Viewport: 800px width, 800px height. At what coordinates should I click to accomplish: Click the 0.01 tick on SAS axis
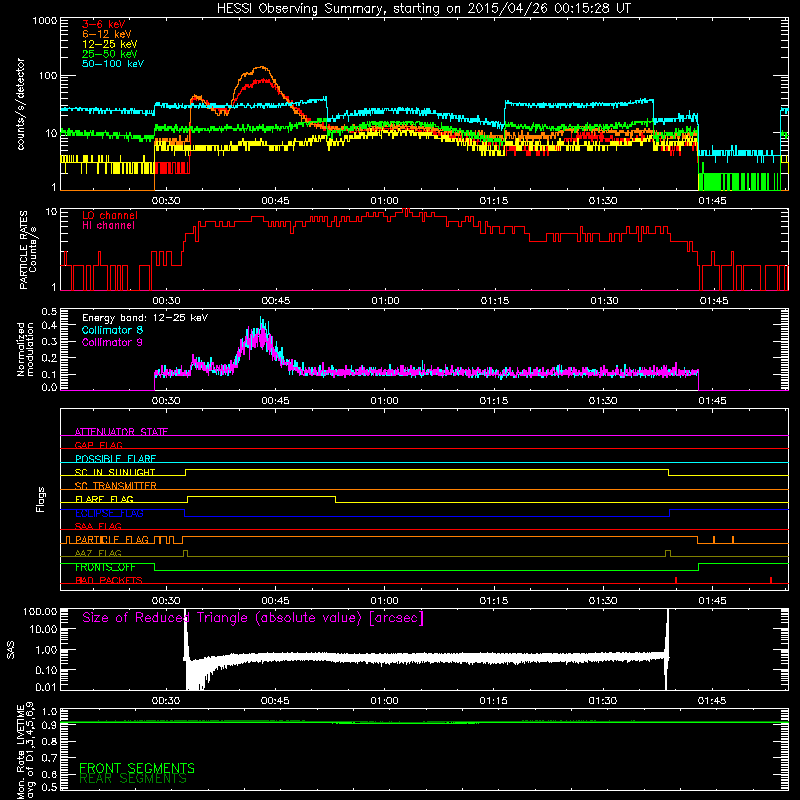coord(46,687)
